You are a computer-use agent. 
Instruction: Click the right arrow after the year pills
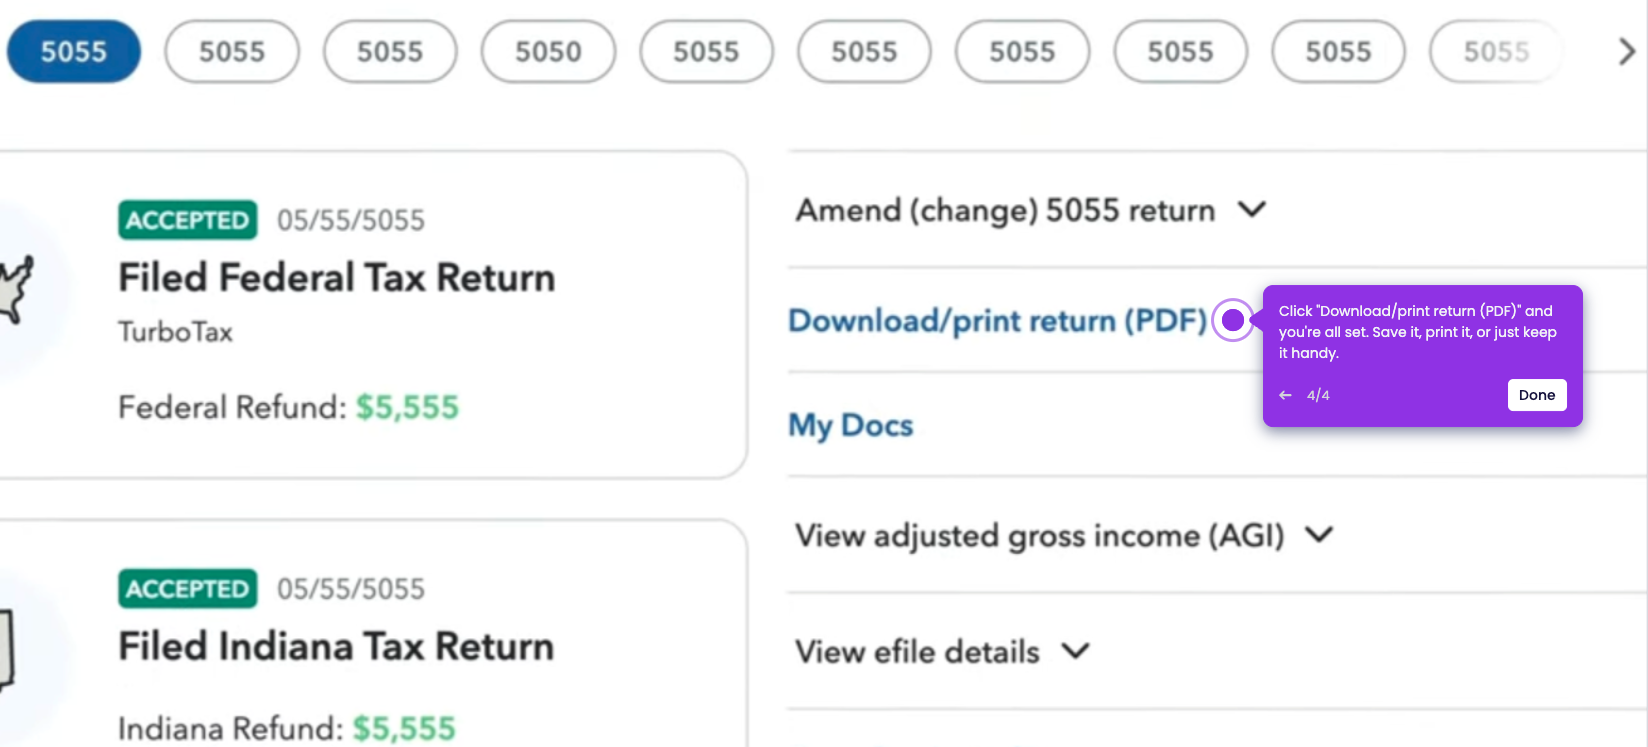click(x=1626, y=52)
